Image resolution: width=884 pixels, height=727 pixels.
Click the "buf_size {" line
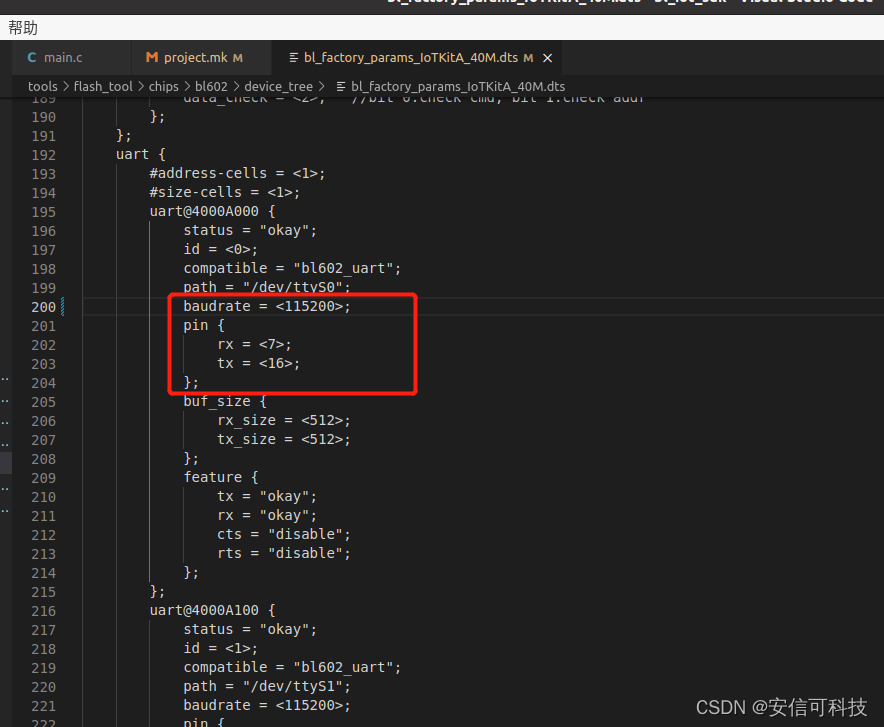[x=225, y=401]
